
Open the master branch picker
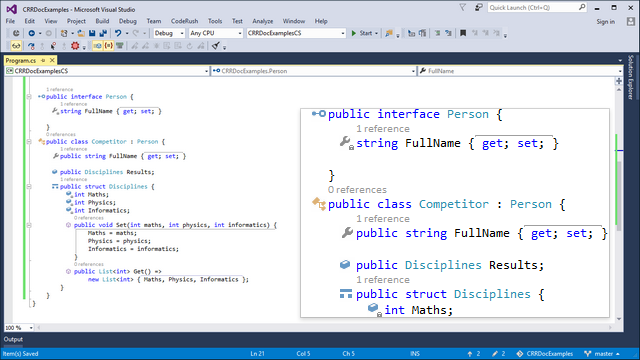(x=602, y=354)
